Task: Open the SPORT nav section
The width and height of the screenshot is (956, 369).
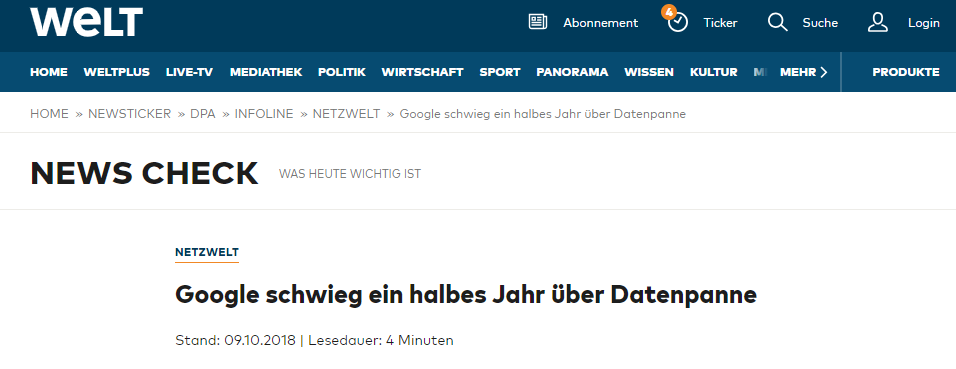Action: pos(499,72)
